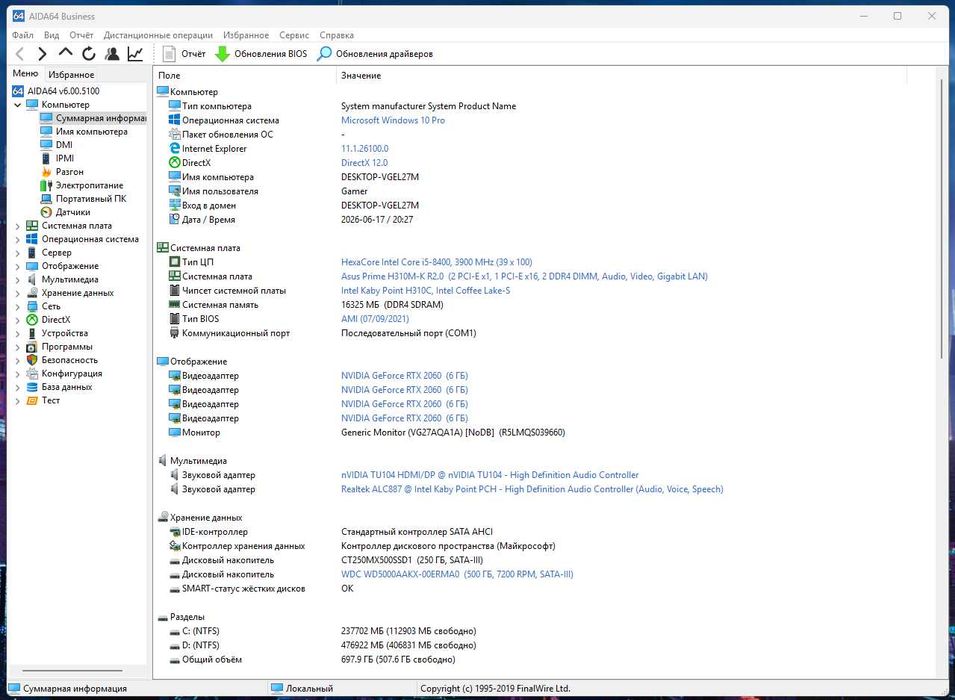Viewport: 955px width, 700px height.
Task: Click the Устройства tree icon
Action: [x=32, y=333]
